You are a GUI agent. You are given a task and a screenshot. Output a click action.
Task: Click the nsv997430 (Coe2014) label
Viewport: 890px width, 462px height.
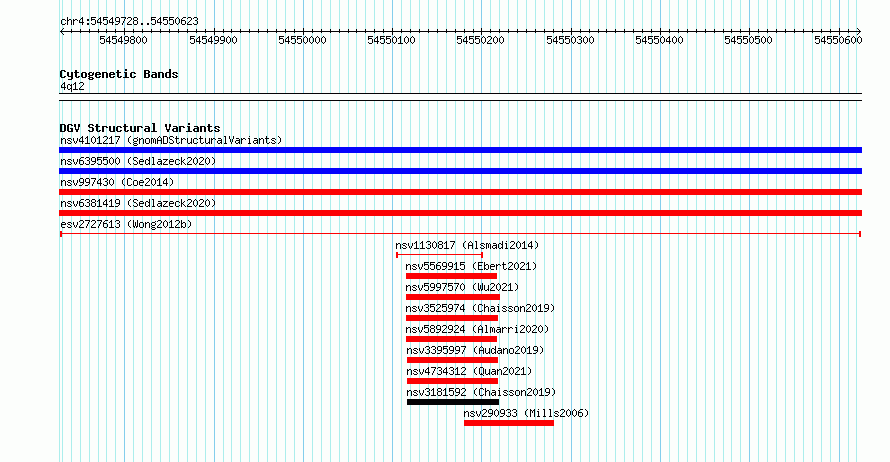[117, 182]
